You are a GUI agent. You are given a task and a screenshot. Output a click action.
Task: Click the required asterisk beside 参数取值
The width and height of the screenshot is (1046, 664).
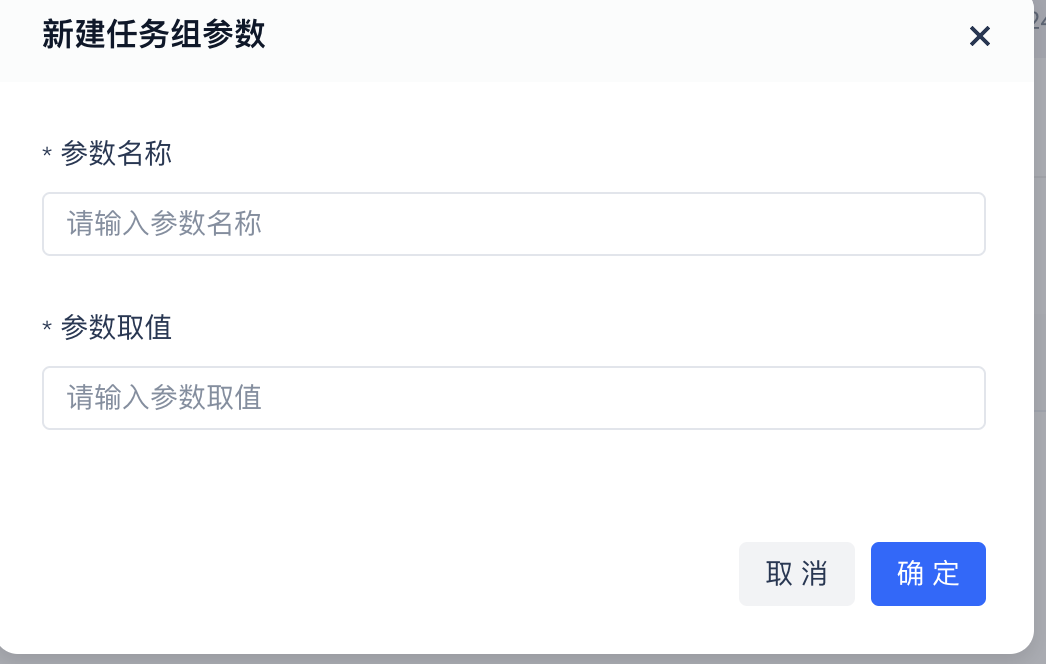[47, 329]
